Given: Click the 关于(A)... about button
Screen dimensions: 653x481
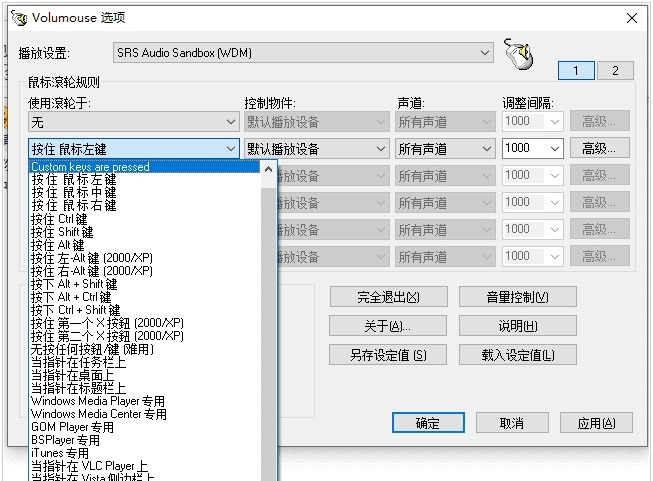Looking at the screenshot, I should click(x=388, y=326).
